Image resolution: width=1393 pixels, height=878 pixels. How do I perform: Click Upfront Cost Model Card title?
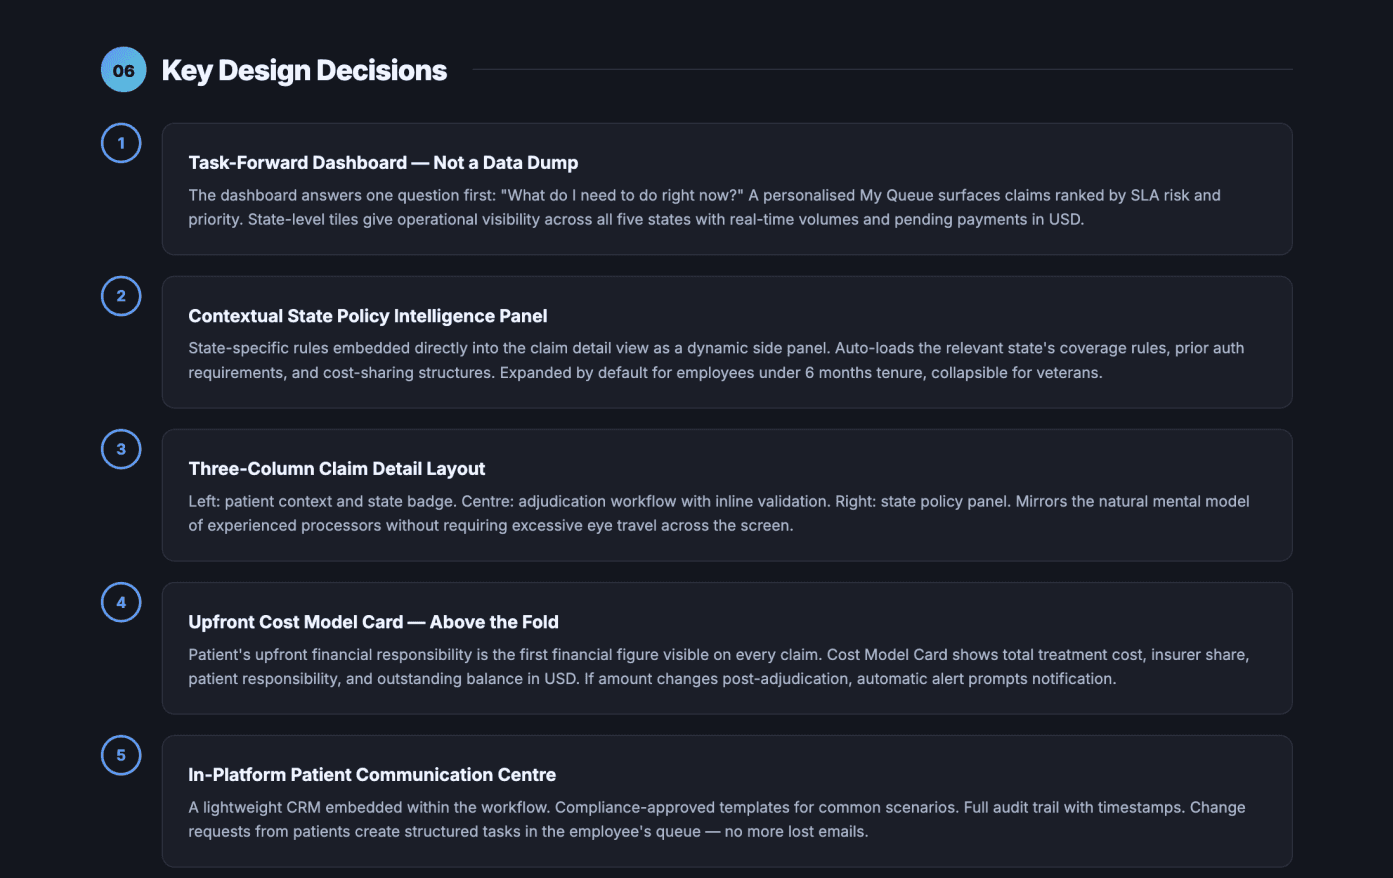[x=373, y=622]
